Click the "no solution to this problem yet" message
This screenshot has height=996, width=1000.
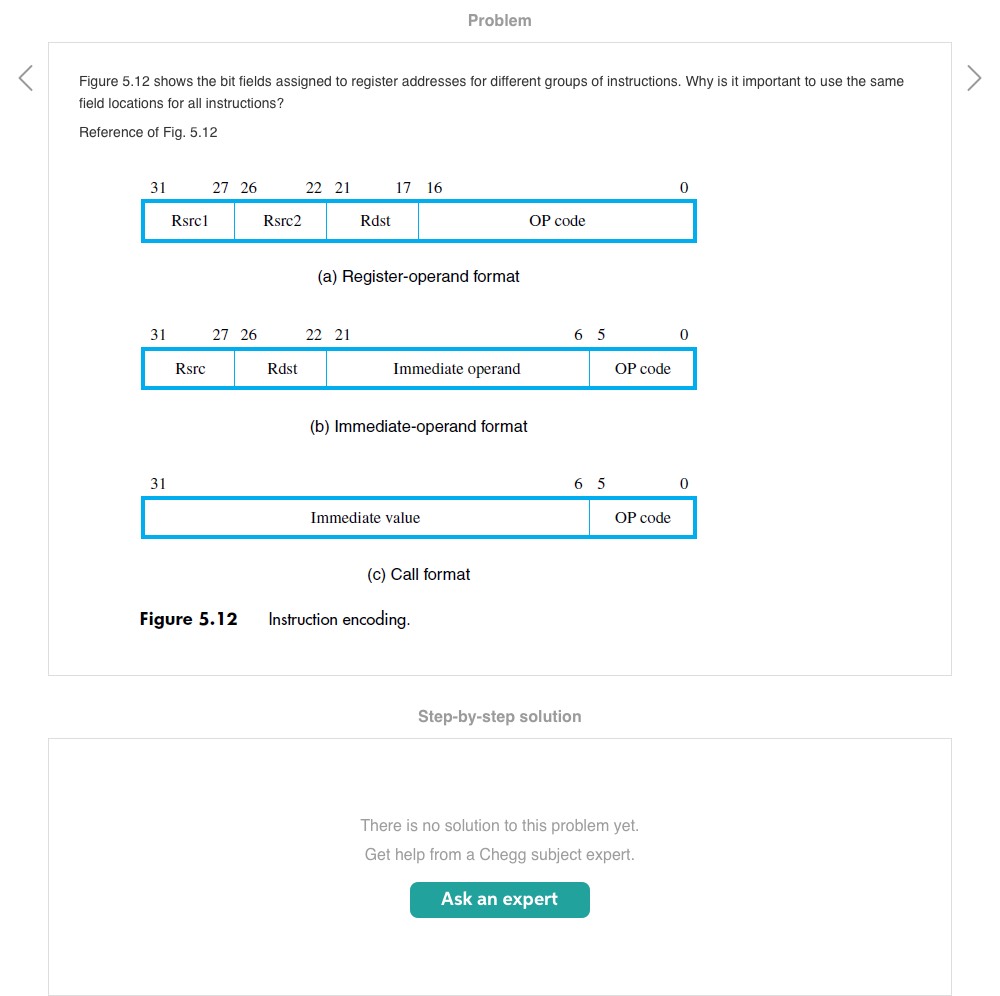[x=499, y=825]
